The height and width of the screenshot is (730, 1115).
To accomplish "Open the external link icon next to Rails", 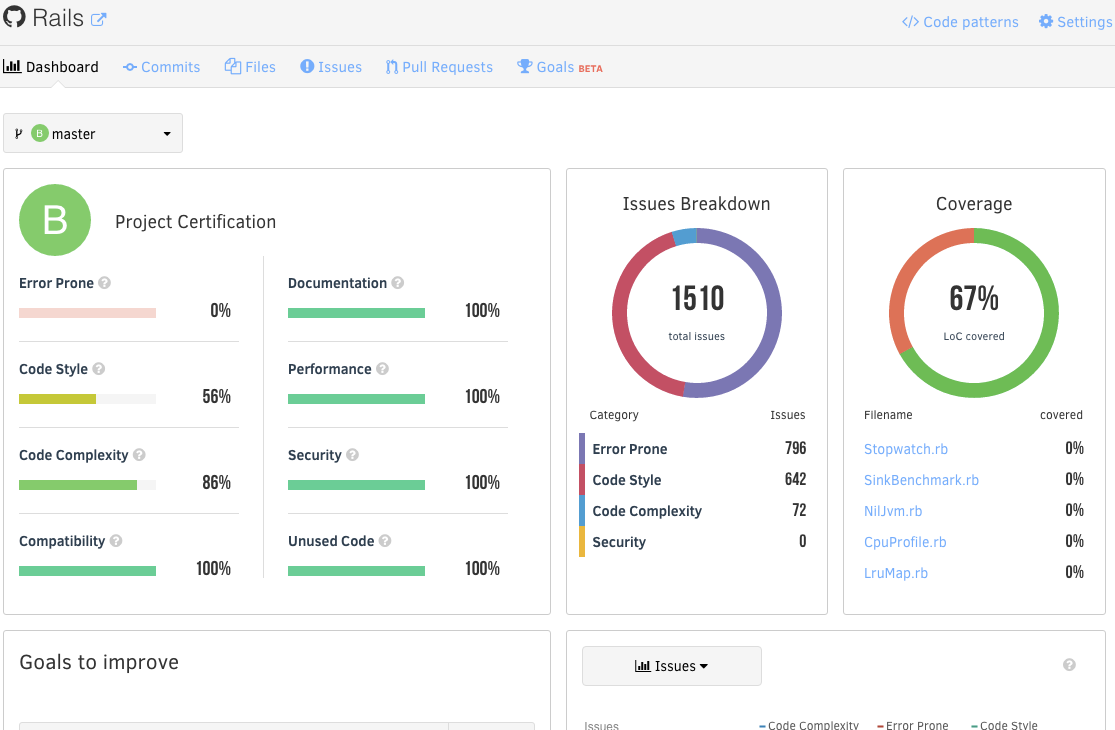I will point(99,19).
